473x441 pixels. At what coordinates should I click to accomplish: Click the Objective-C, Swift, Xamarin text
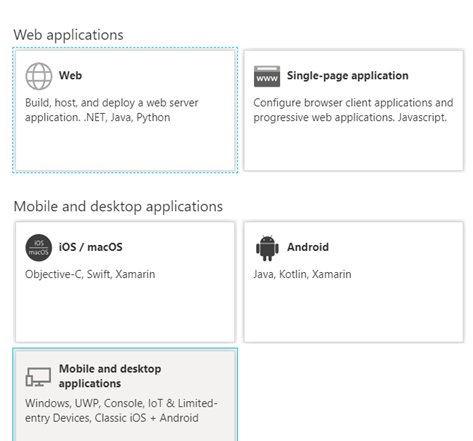(x=90, y=274)
